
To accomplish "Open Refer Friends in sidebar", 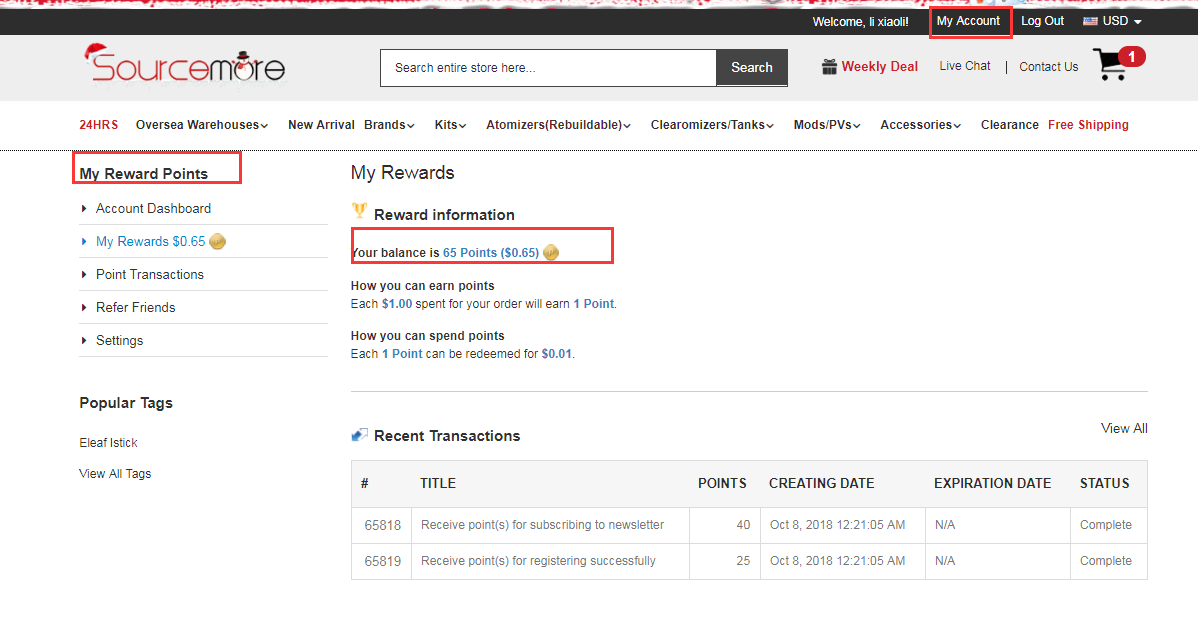I will (135, 307).
